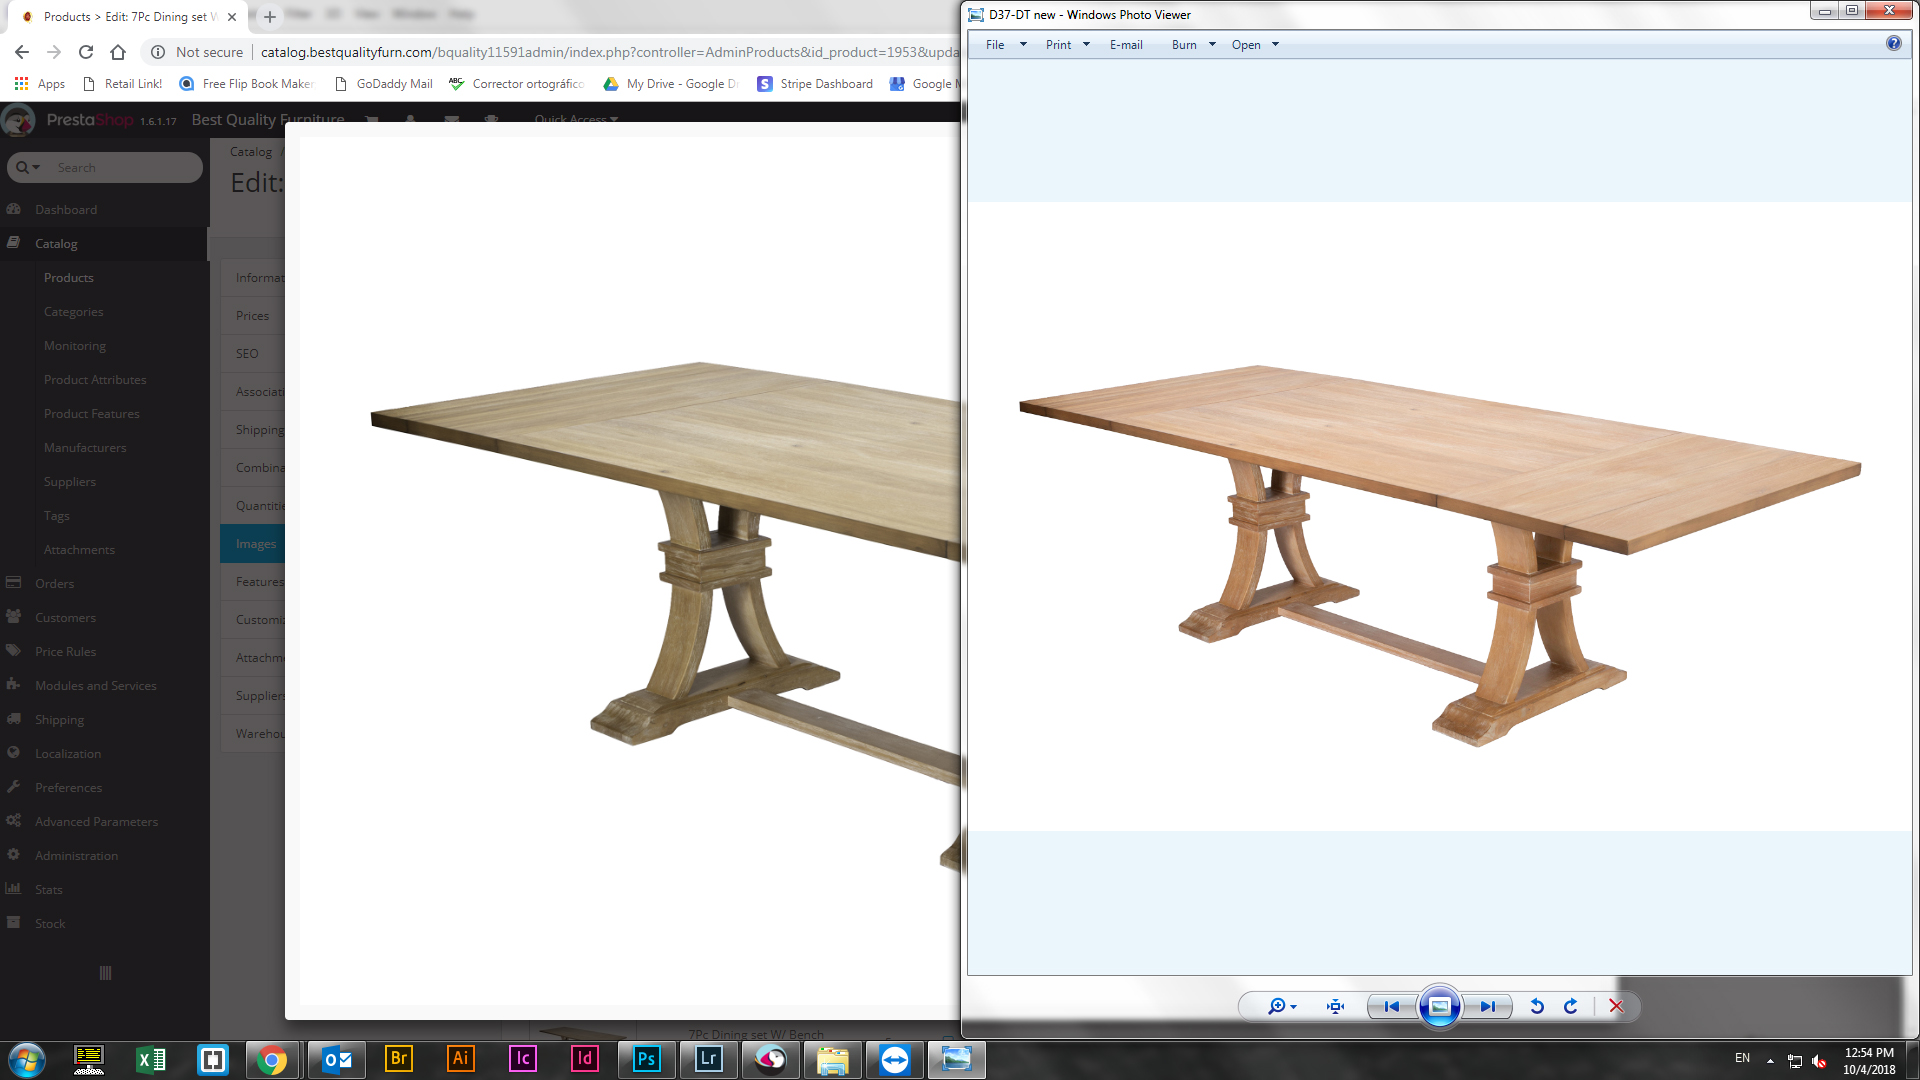Screen dimensions: 1920x1080
Task: Skip to next photo in viewer
Action: 1488,1007
